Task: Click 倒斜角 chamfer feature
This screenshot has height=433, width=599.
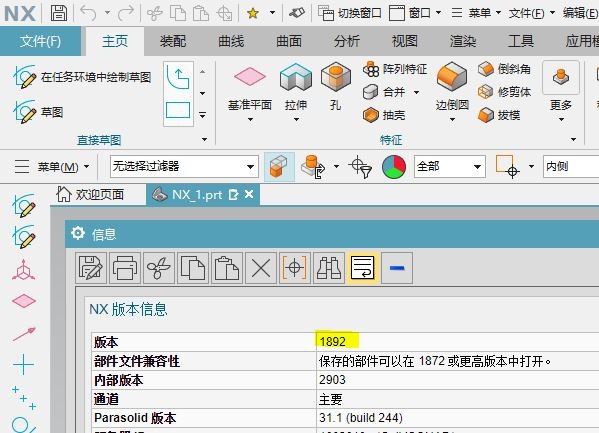Action: (504, 69)
